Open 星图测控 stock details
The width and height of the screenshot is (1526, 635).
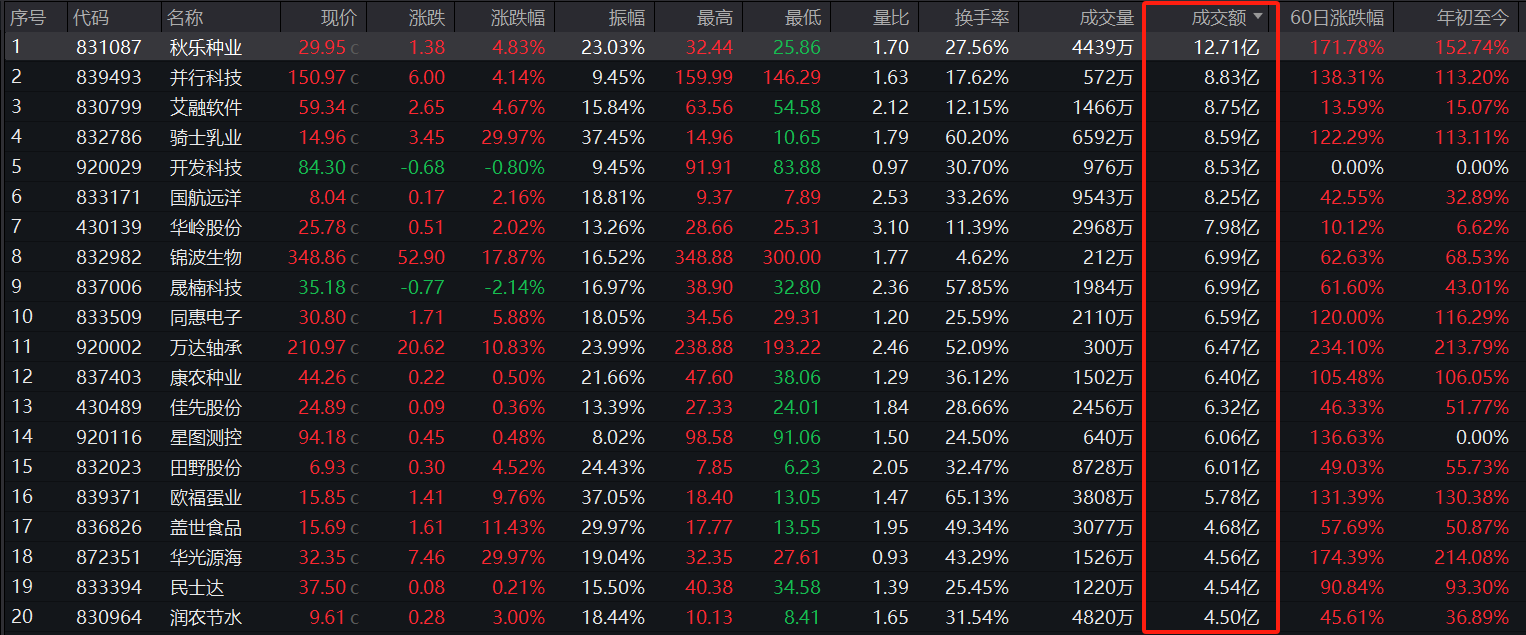205,437
